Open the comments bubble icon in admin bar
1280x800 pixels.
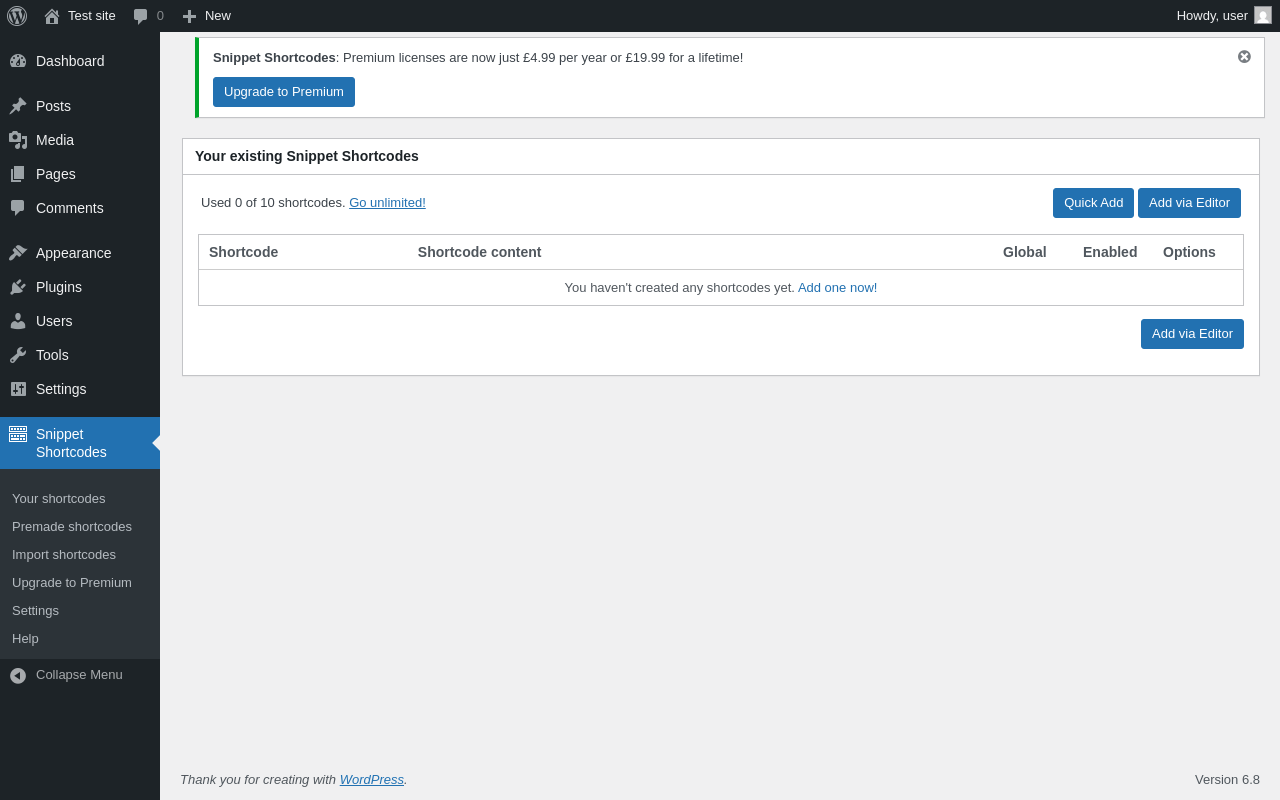[x=141, y=16]
